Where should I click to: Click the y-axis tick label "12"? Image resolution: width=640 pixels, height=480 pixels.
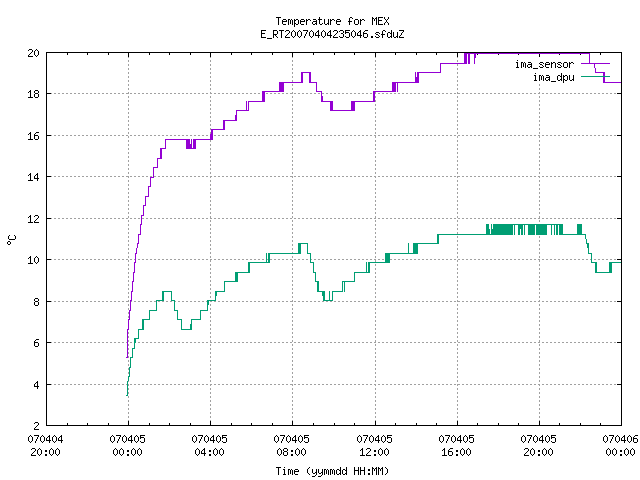[x=33, y=219]
